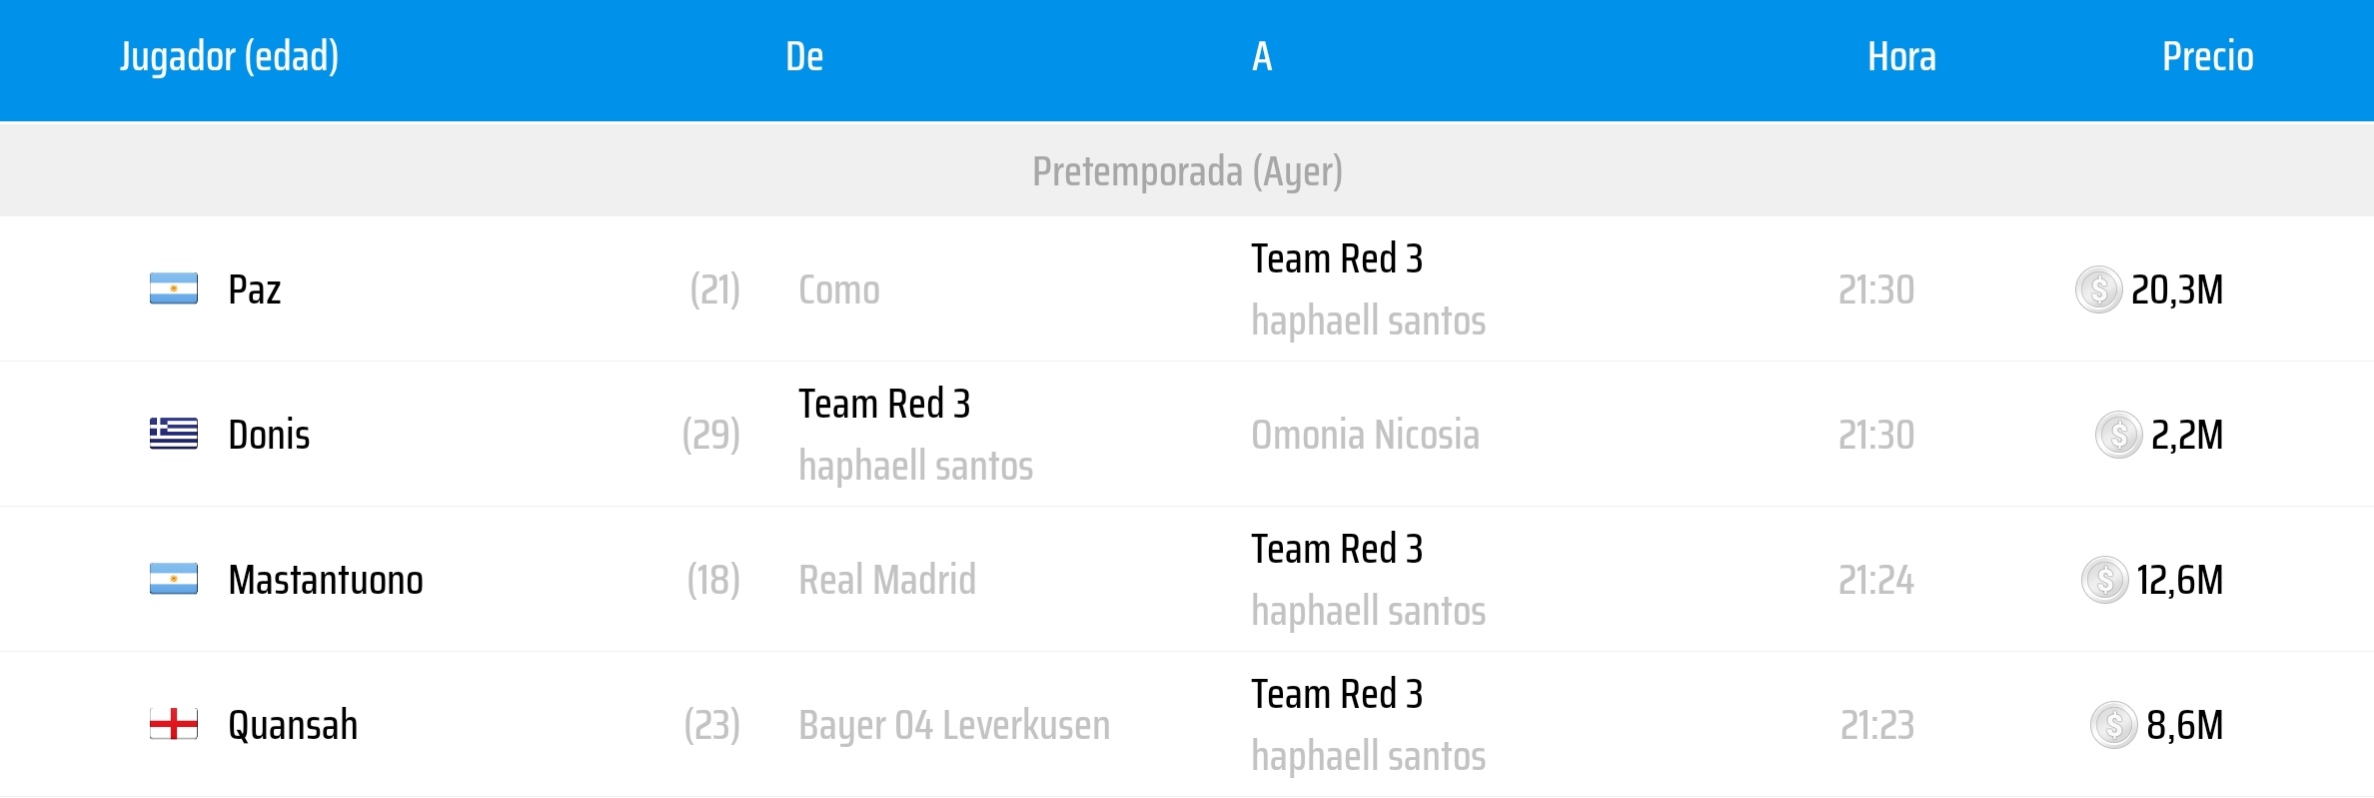Click the 'Jugador (edad)' column header
Screen dimensions: 2374x798
point(229,57)
